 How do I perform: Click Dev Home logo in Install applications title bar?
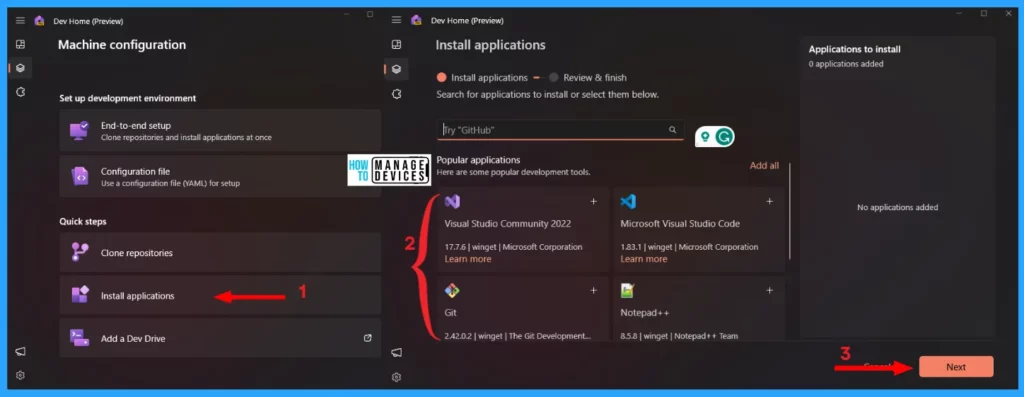[x=416, y=20]
